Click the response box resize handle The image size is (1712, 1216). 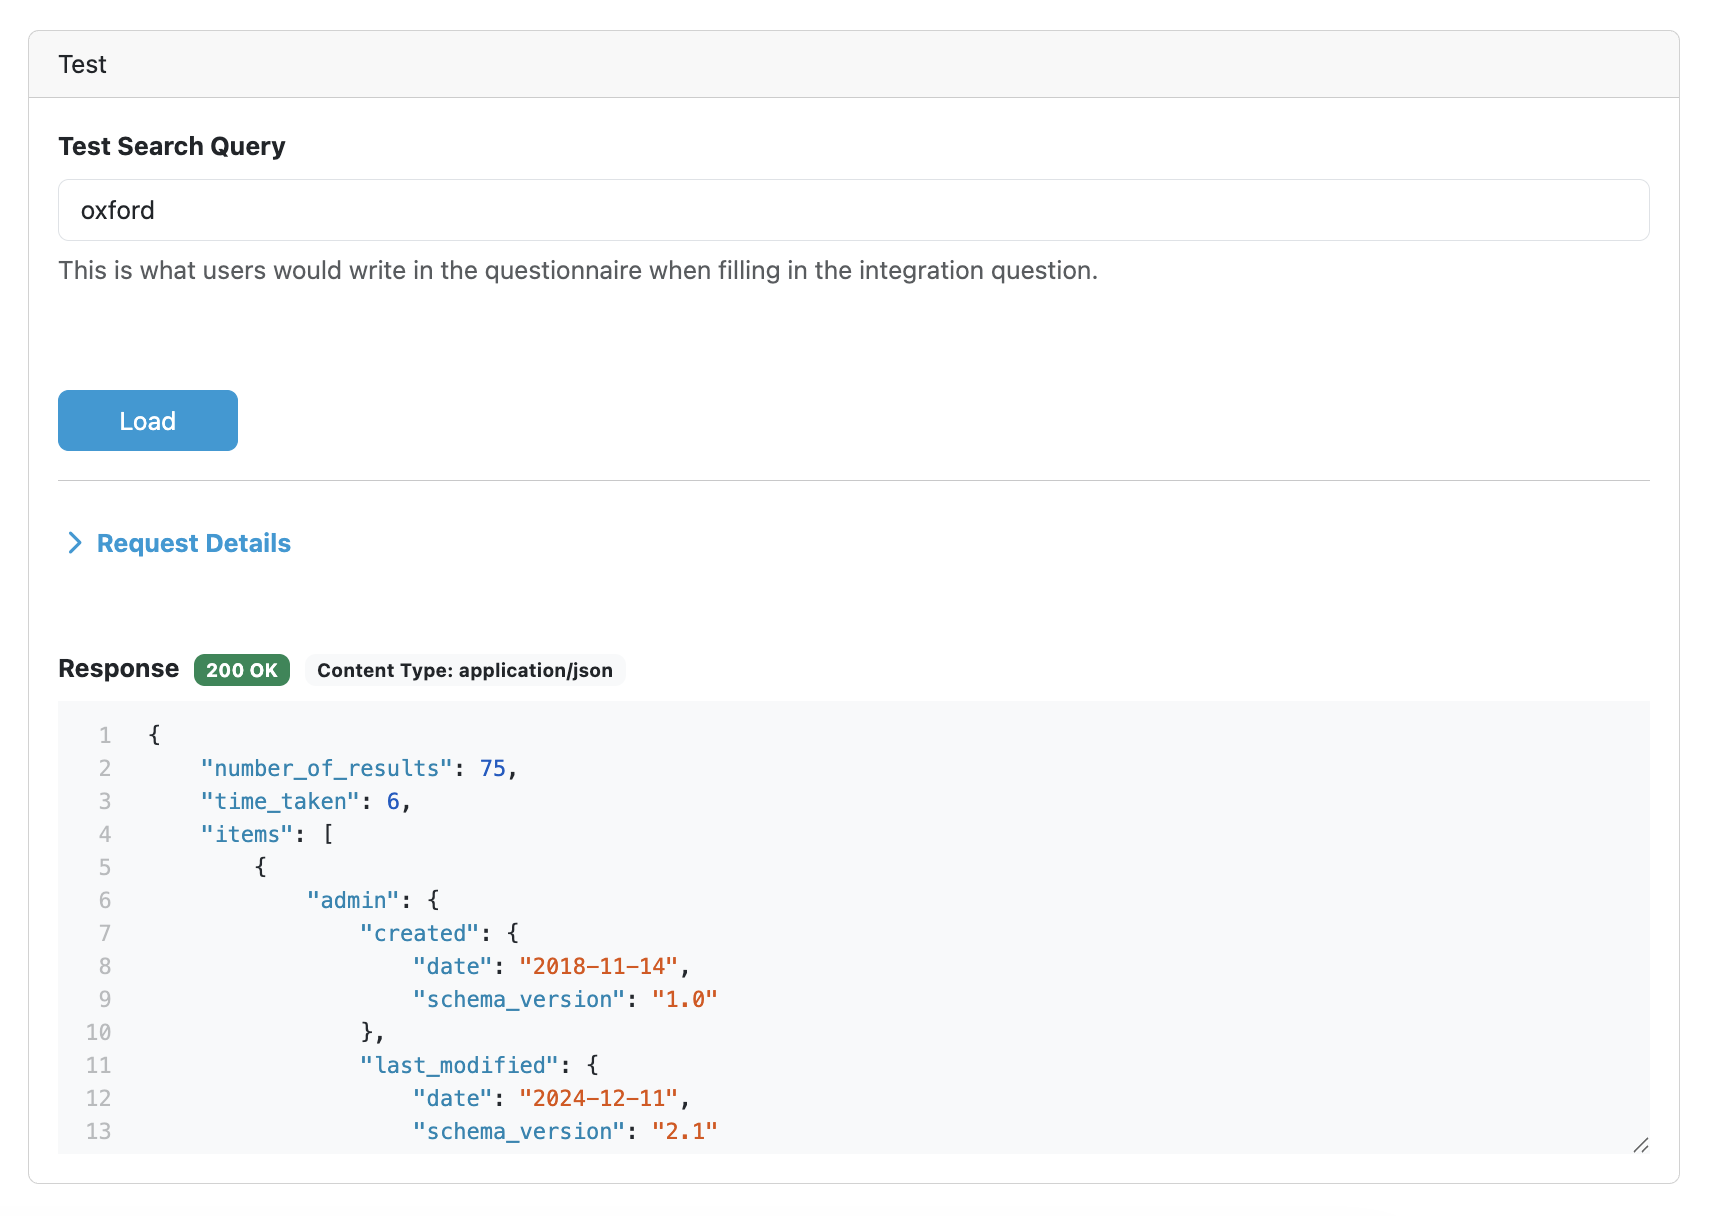[x=1640, y=1145]
